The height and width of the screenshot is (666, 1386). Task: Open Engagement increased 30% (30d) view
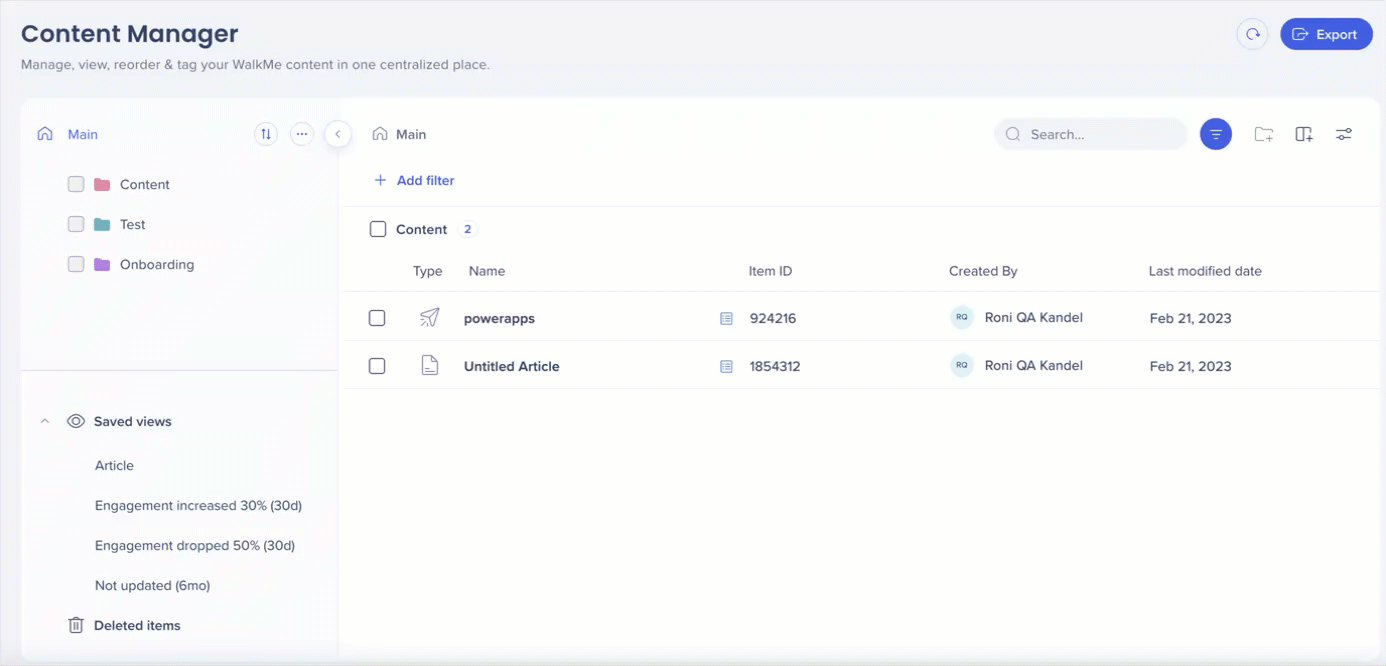pyautogui.click(x=198, y=505)
